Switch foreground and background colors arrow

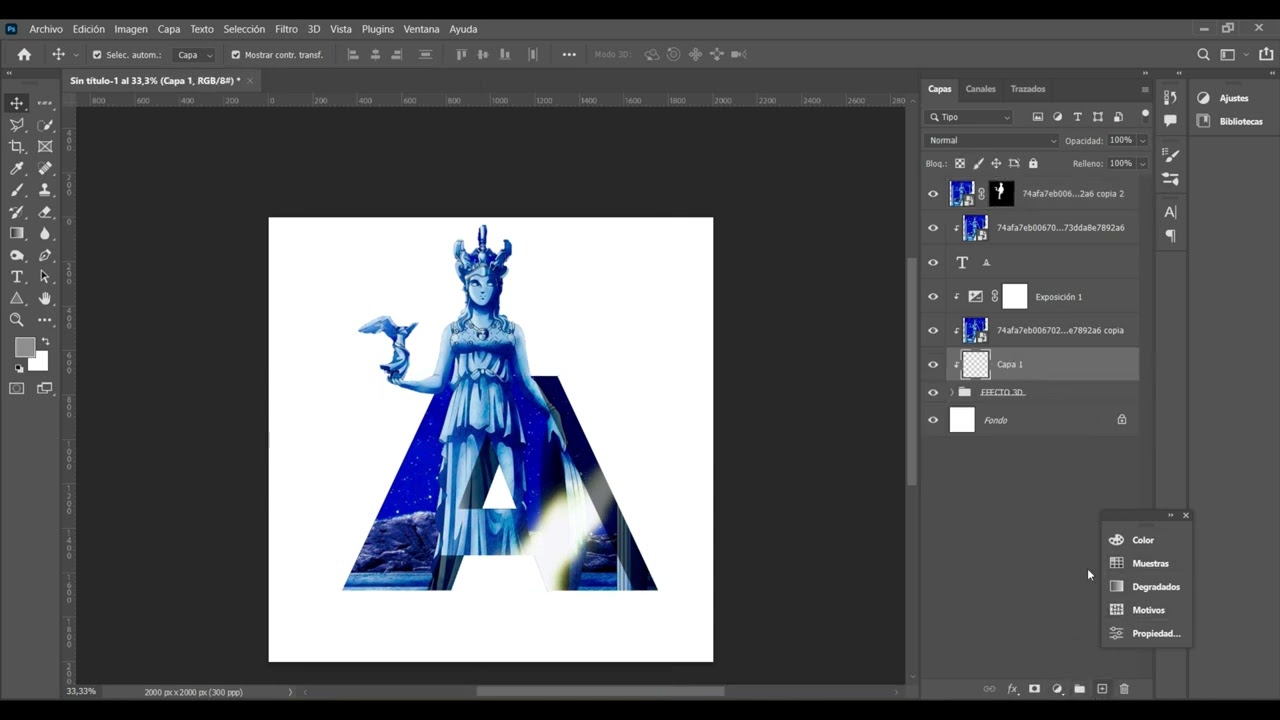pyautogui.click(x=45, y=342)
